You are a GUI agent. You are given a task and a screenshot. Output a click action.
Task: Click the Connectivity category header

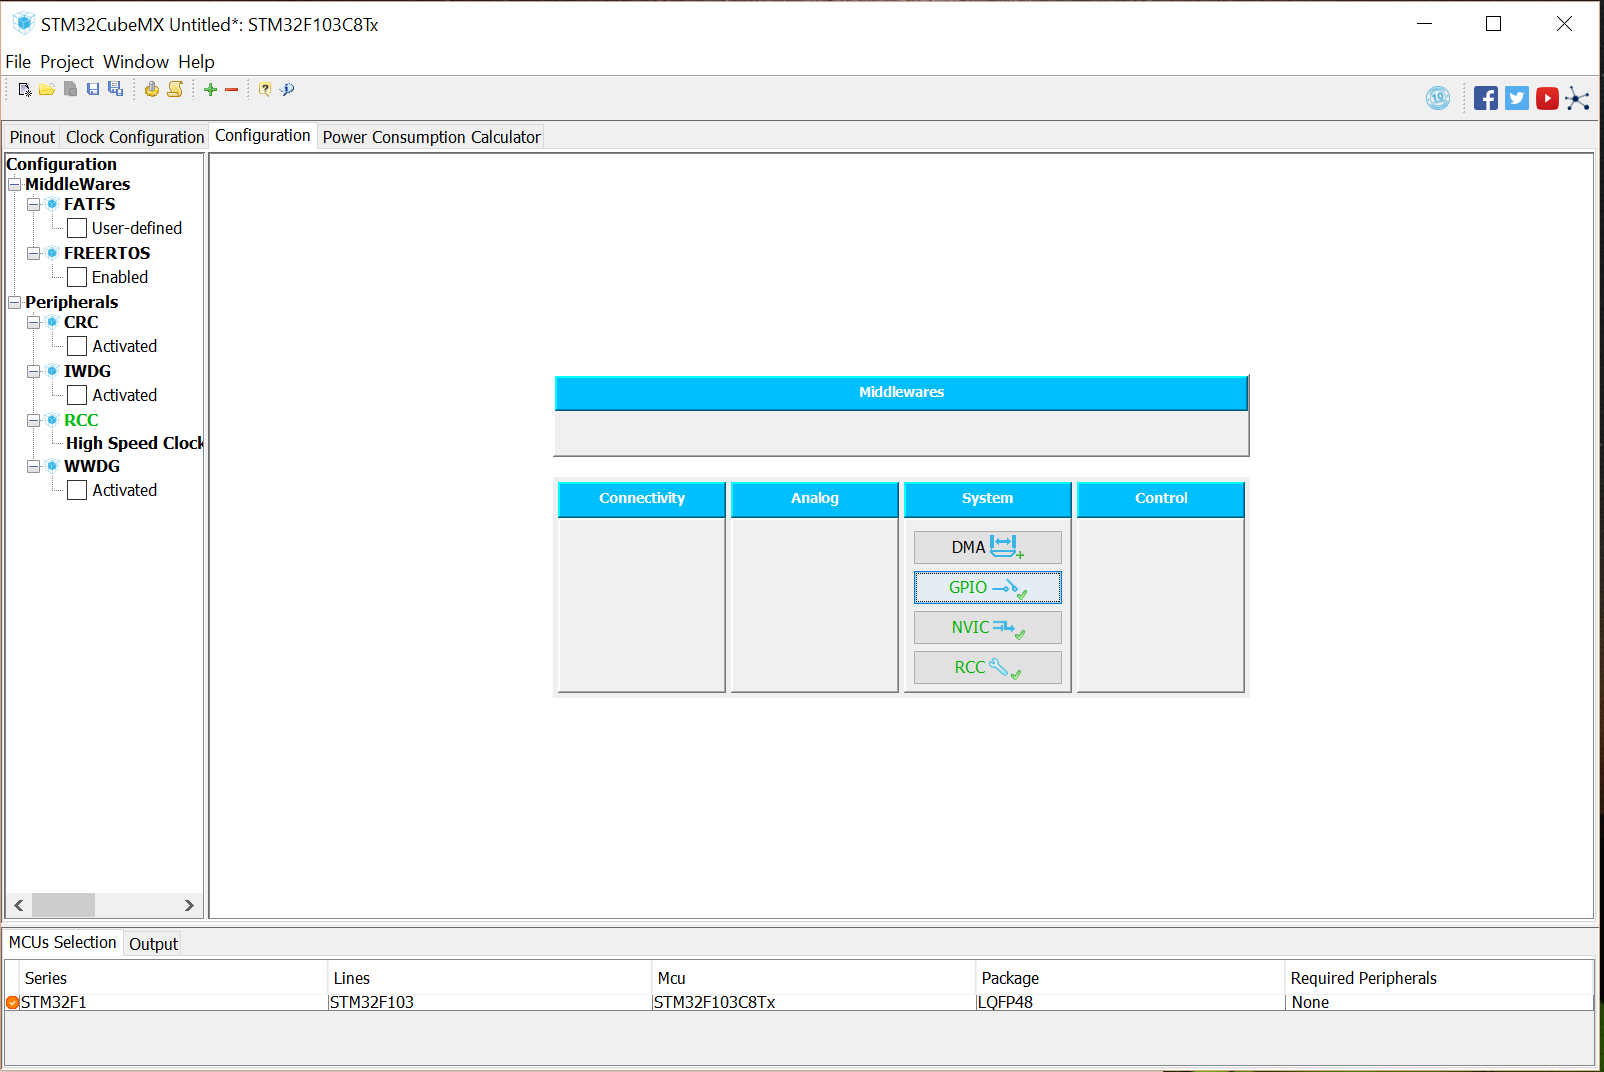pos(641,498)
